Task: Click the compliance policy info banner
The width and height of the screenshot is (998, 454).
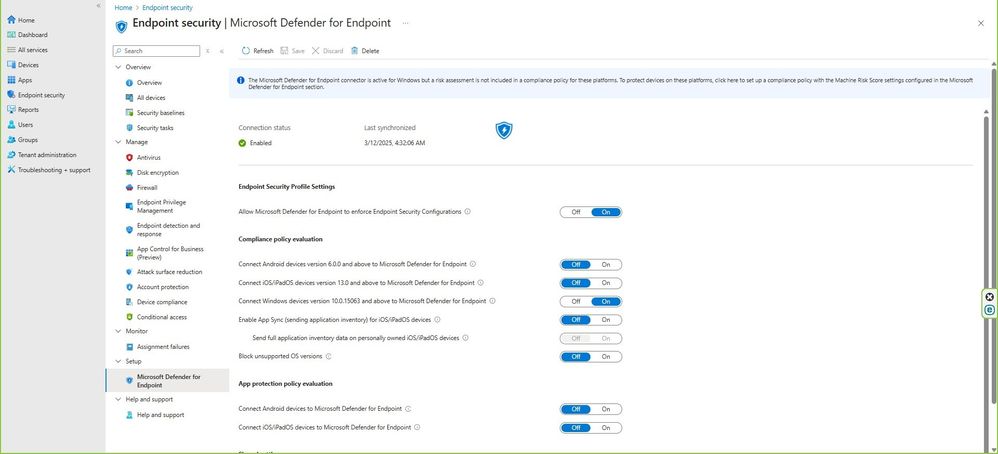Action: point(609,84)
